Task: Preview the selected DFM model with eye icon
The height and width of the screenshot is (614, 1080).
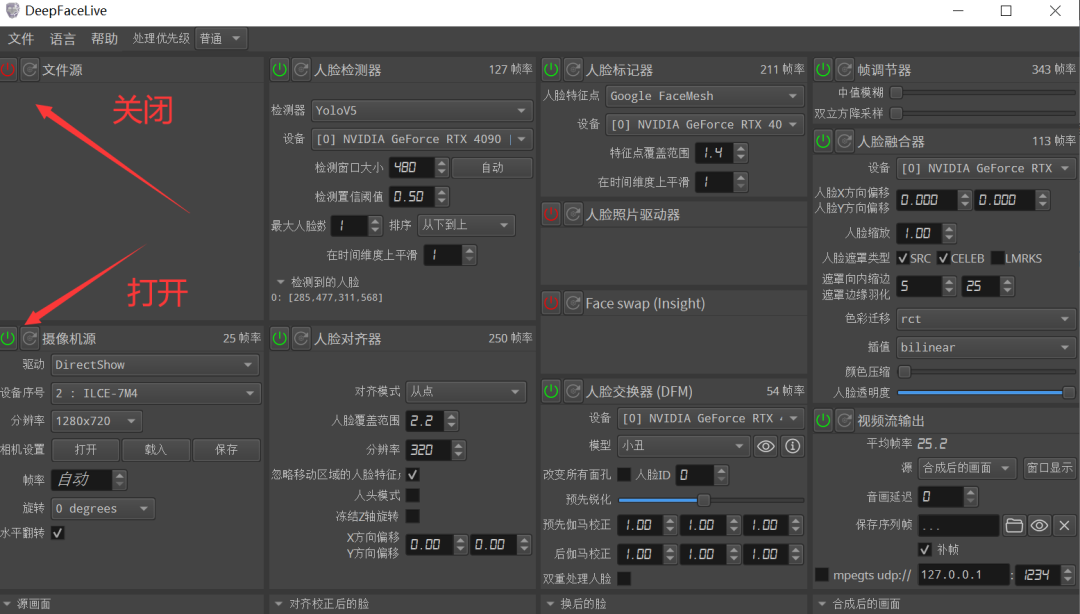Action: [x=765, y=447]
